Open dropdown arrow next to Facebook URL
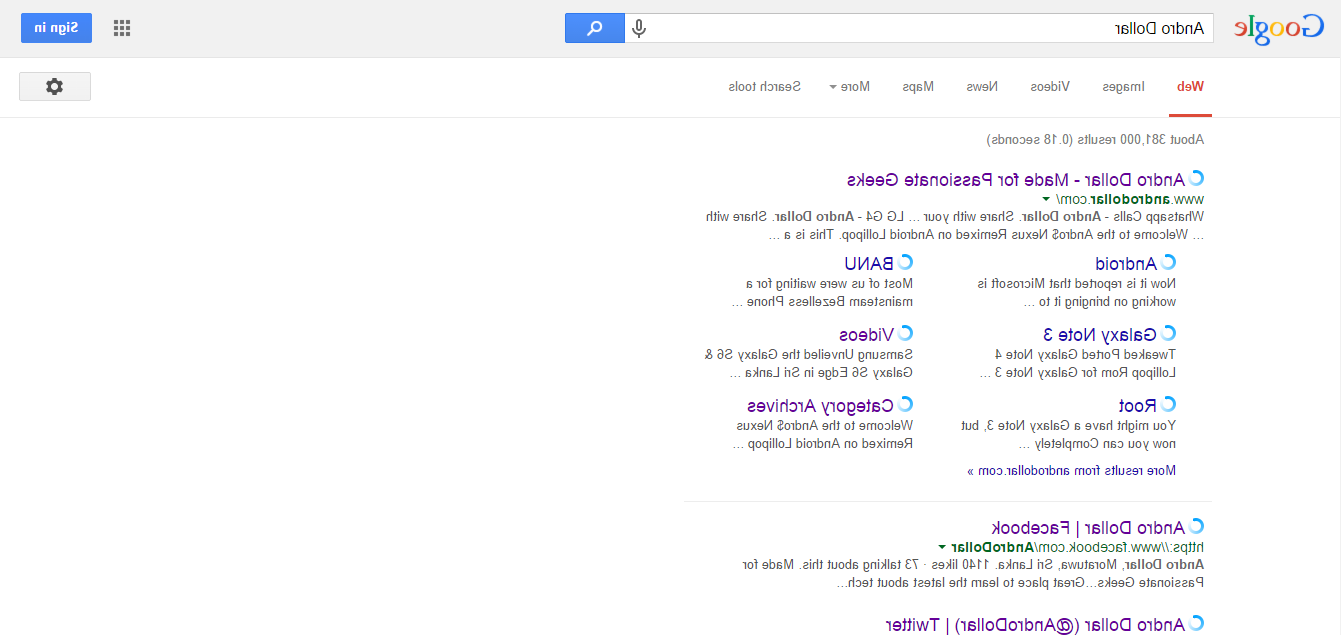The image size is (1341, 635). (942, 547)
